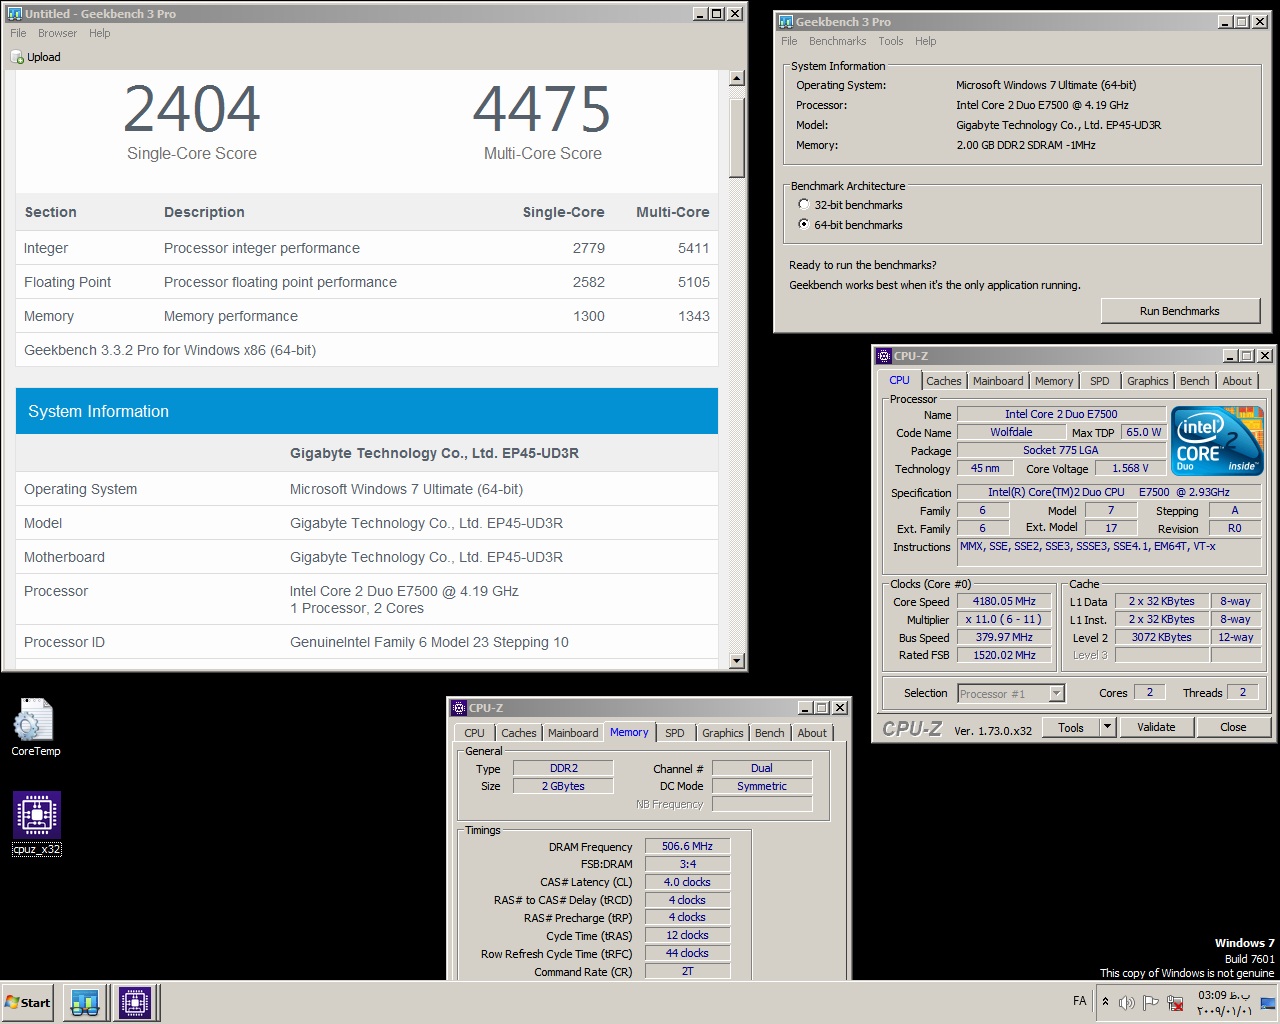Switch to CPU tab in Memory window
Viewport: 1280px width, 1024px height.
(474, 733)
